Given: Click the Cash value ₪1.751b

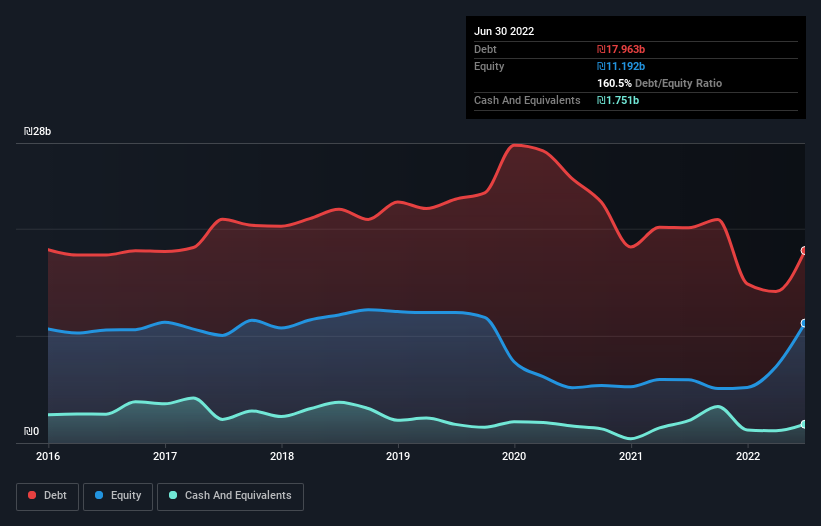Looking at the screenshot, I should click(x=618, y=100).
